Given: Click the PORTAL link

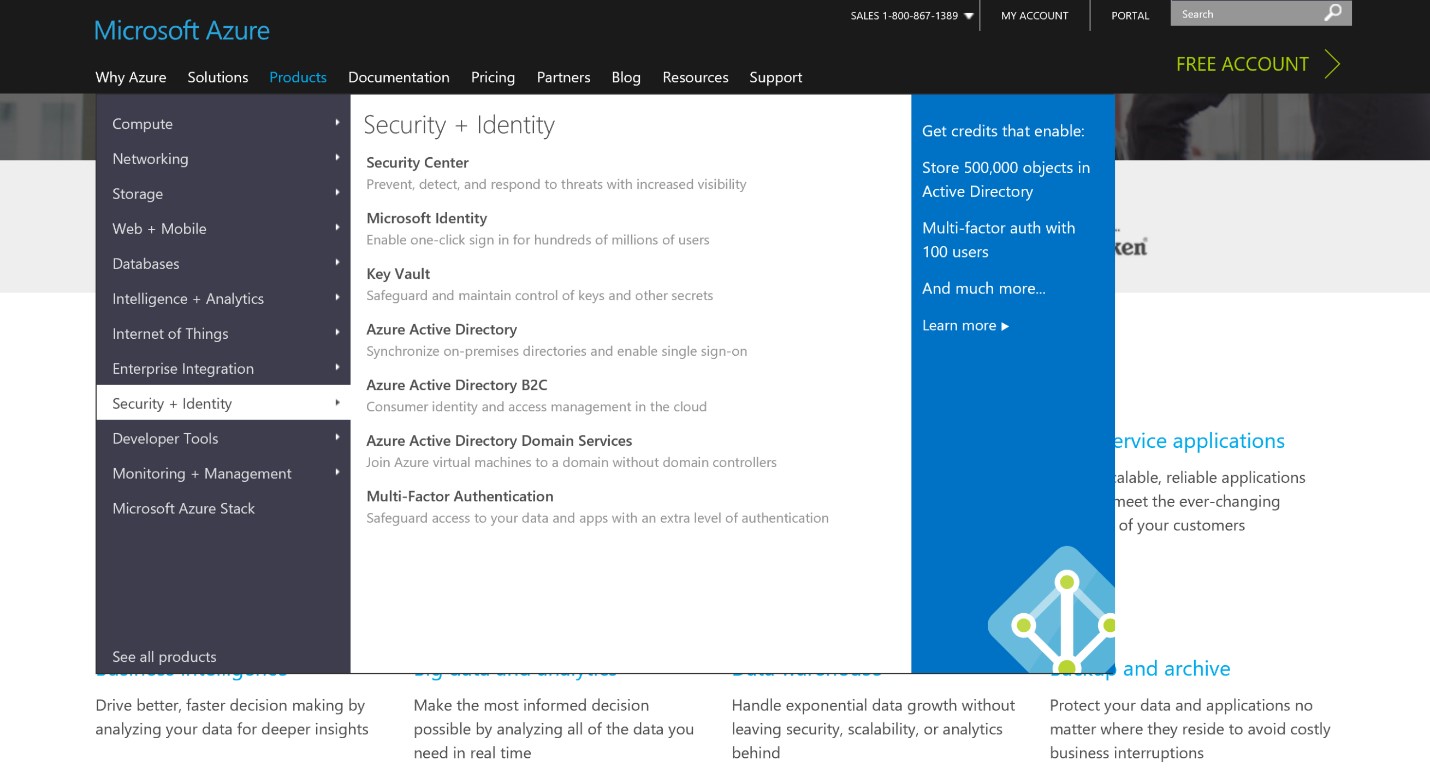Looking at the screenshot, I should tap(1129, 15).
